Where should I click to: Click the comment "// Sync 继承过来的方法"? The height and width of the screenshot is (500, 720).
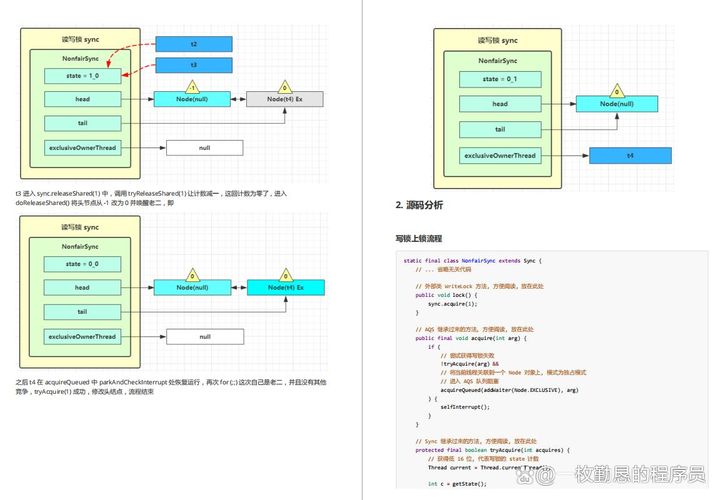click(476, 441)
